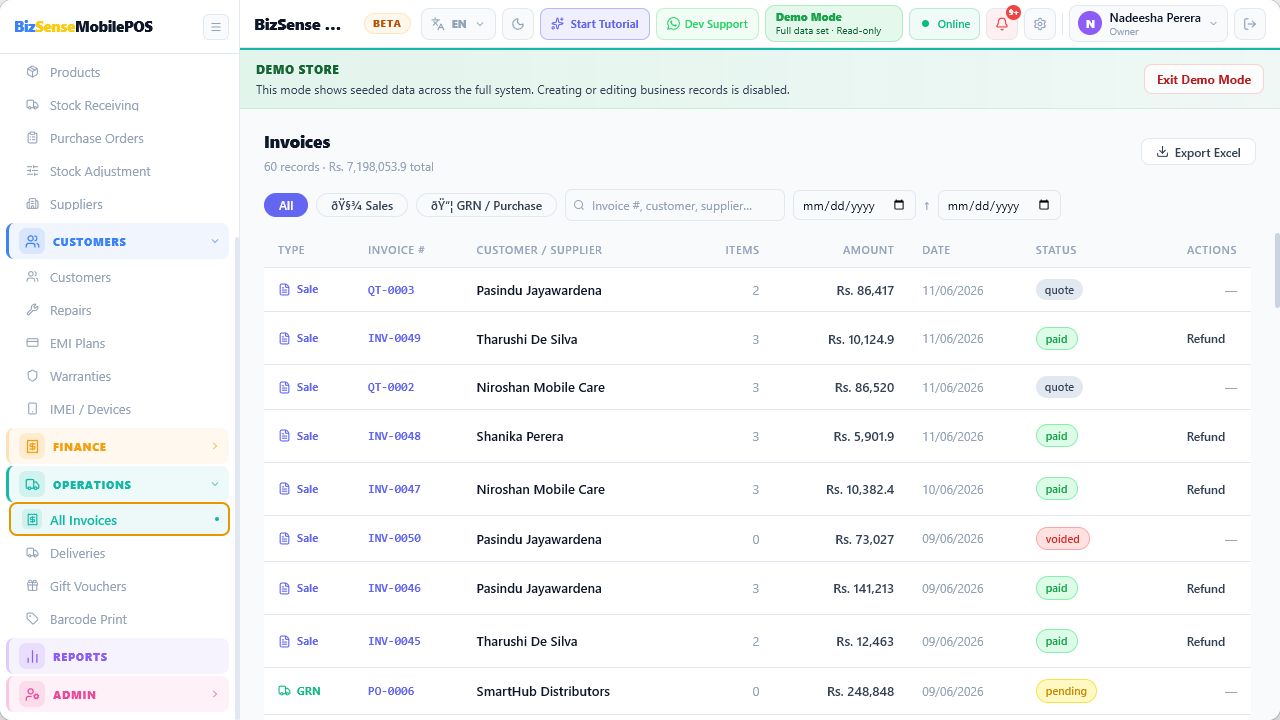Image resolution: width=1280 pixels, height=720 pixels.
Task: Select the All filter tab
Action: click(286, 205)
